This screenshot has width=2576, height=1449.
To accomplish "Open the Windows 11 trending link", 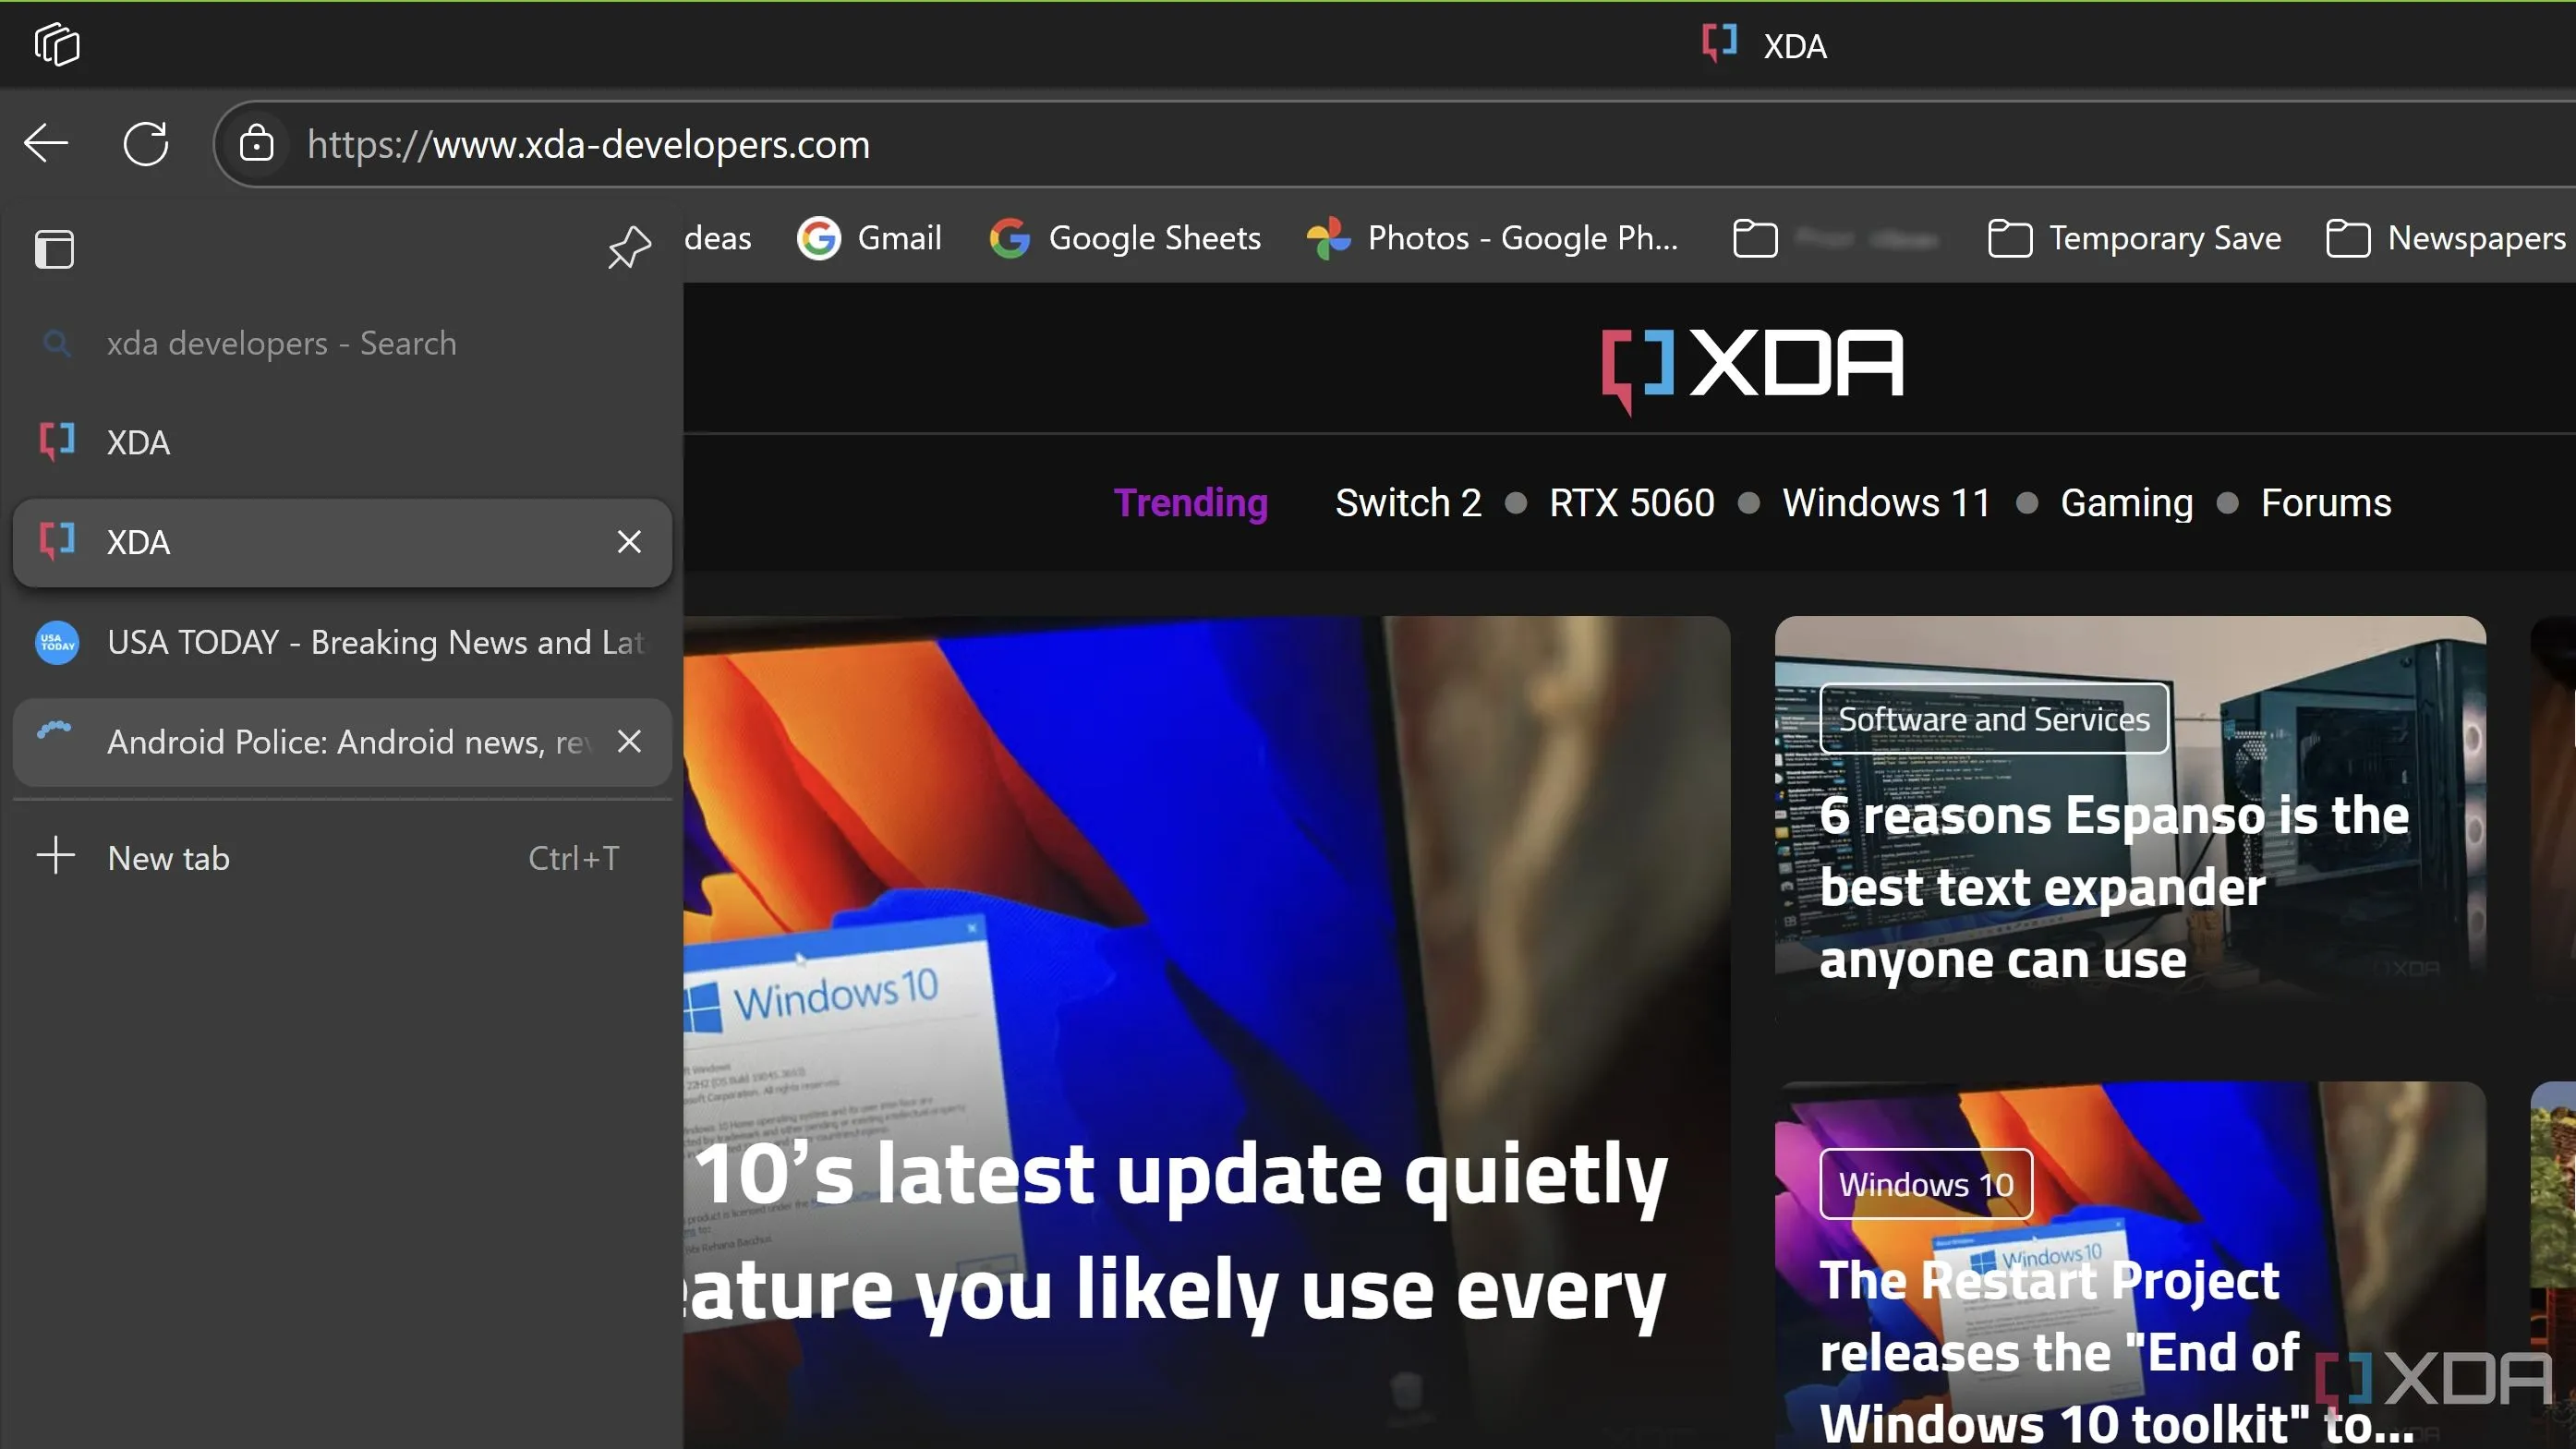I will click(x=1886, y=503).
